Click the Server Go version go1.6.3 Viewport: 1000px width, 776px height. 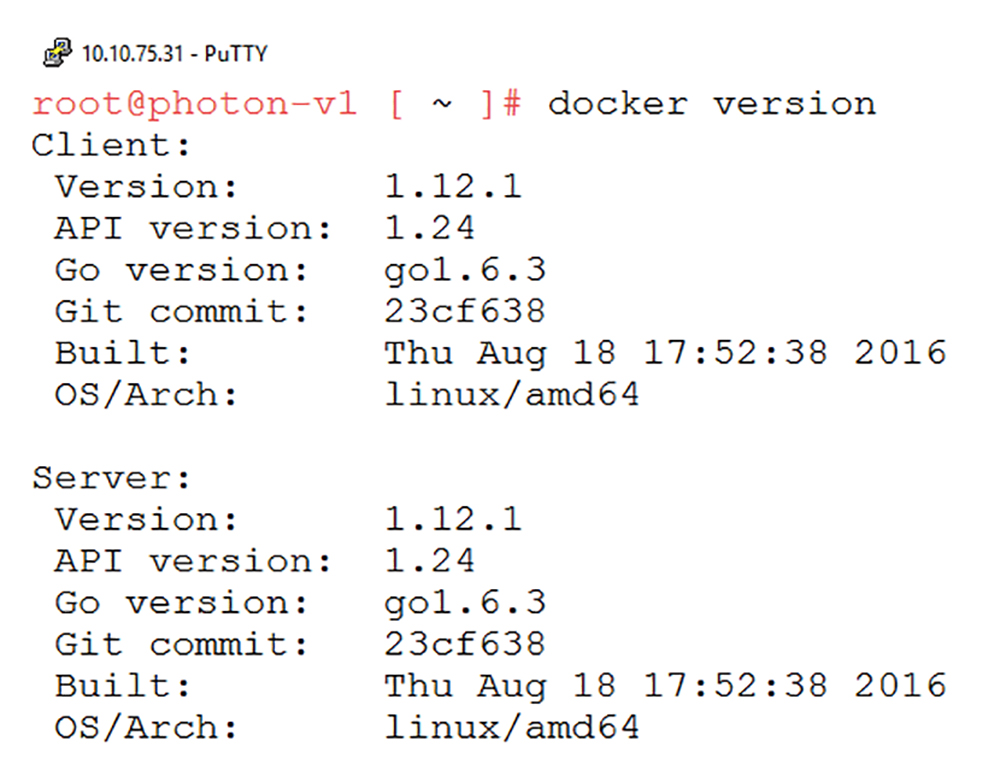[x=465, y=604]
